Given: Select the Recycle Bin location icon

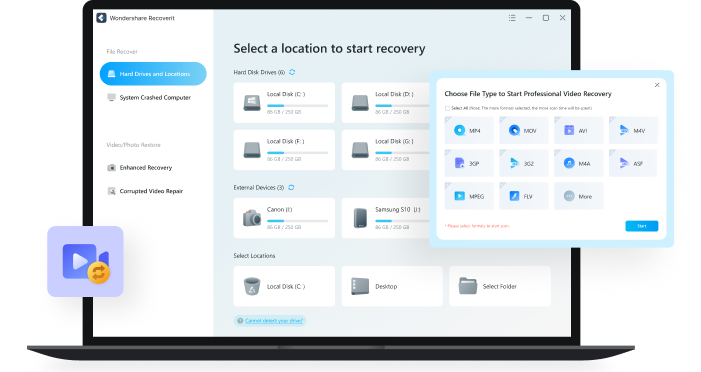Looking at the screenshot, I should [x=252, y=286].
